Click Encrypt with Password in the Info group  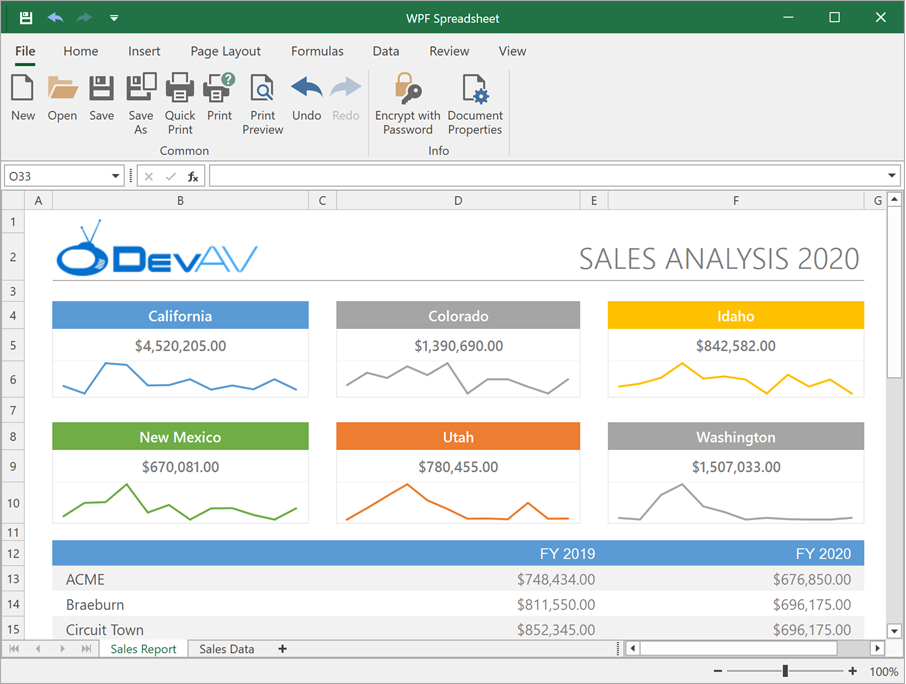pyautogui.click(x=407, y=95)
